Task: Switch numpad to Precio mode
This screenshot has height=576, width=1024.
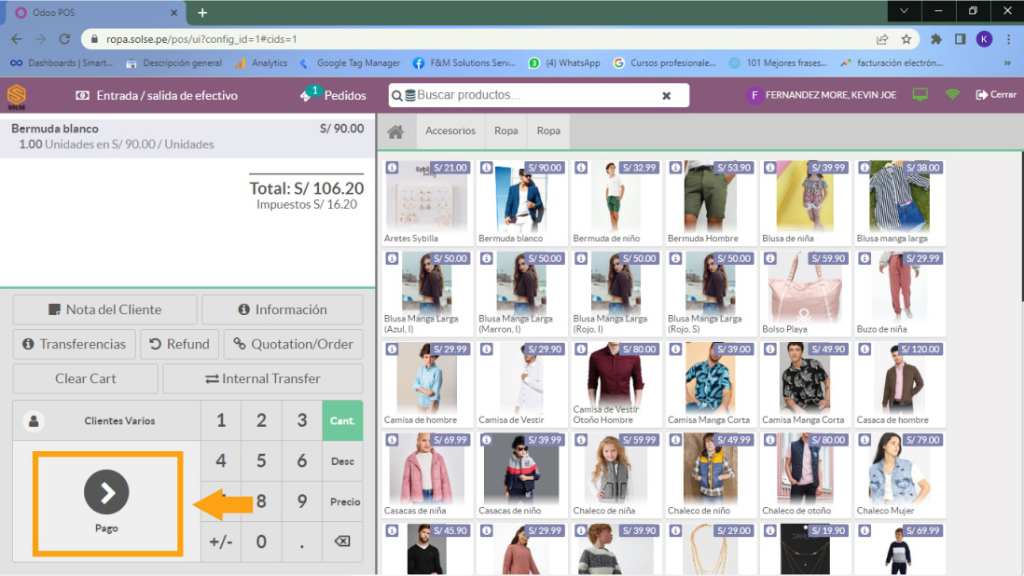Action: (344, 502)
